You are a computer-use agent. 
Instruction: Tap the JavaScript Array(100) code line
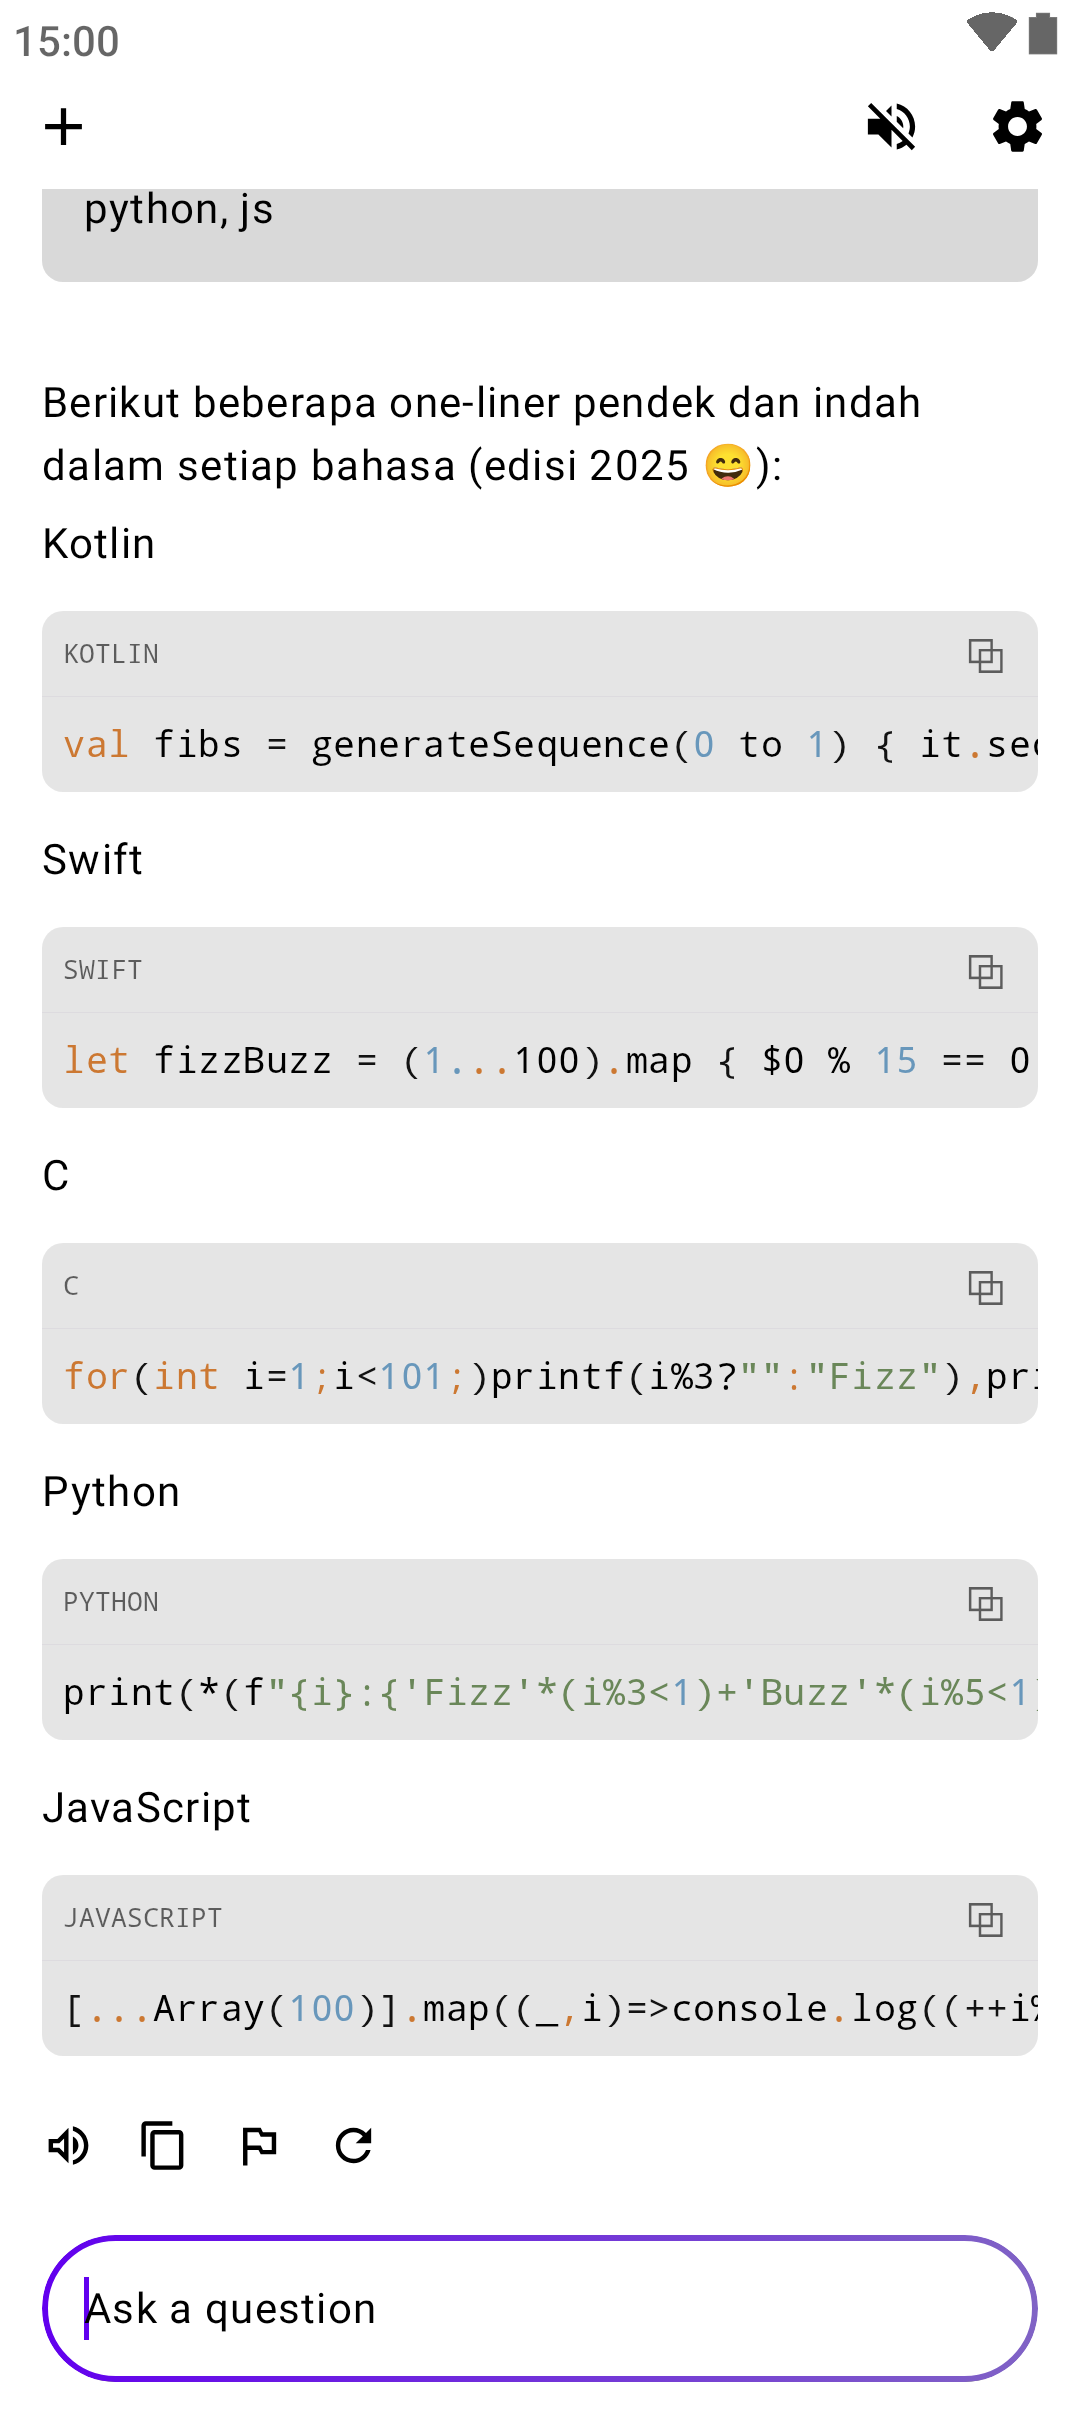(540, 2009)
